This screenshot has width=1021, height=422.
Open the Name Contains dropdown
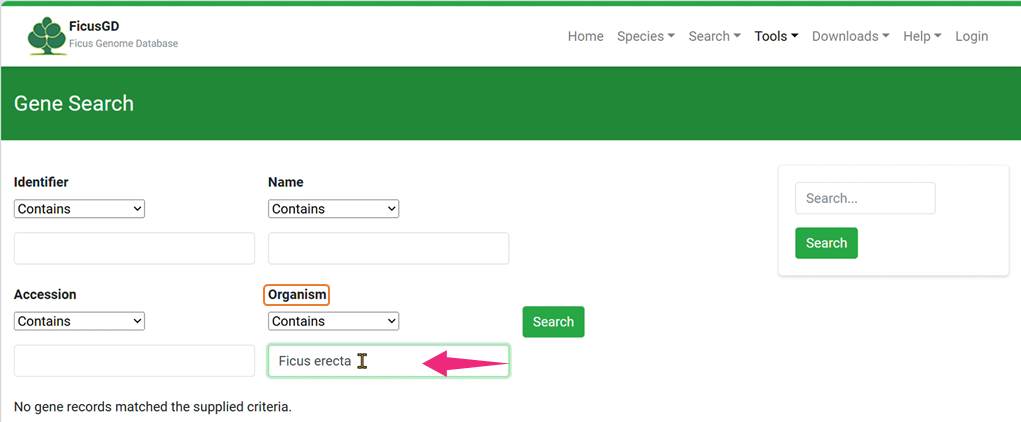[333, 209]
